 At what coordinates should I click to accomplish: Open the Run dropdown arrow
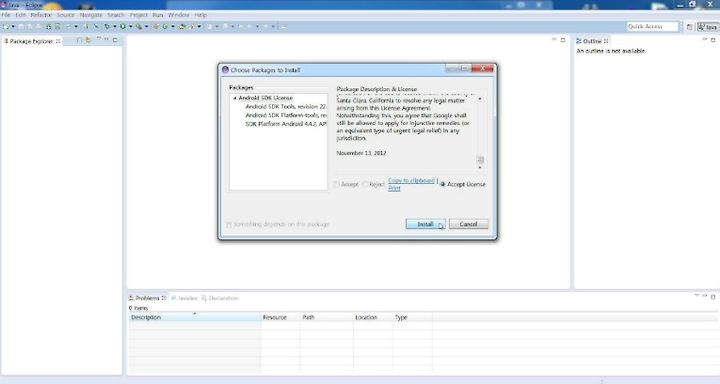(130, 27)
